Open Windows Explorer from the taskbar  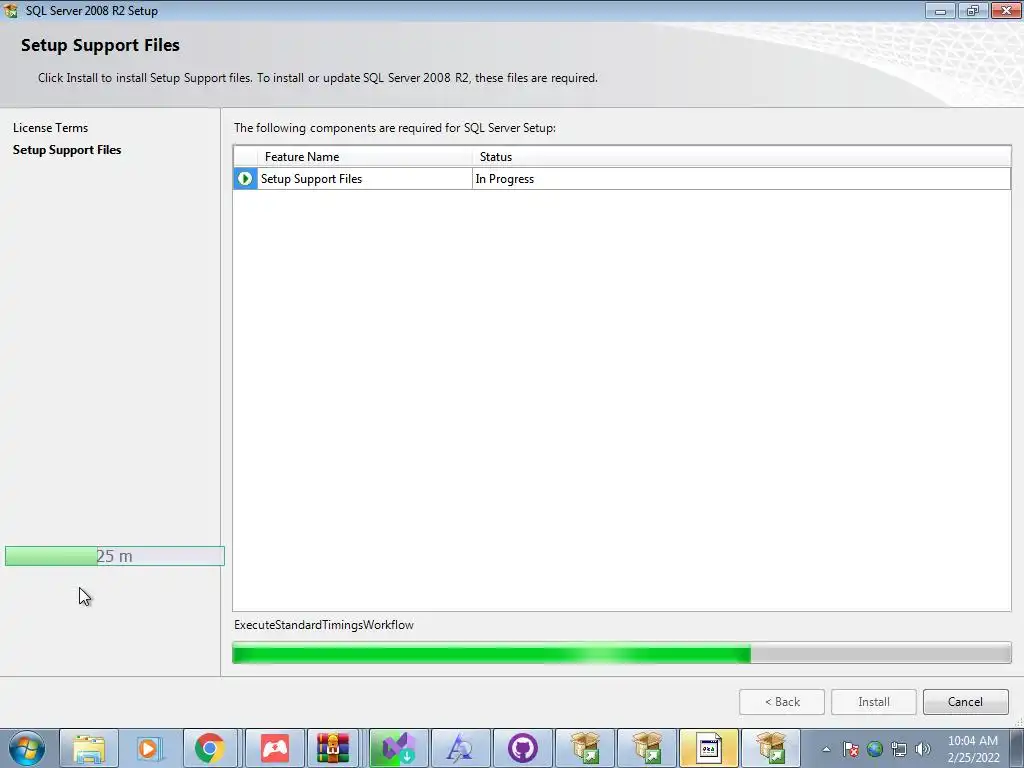click(89, 748)
